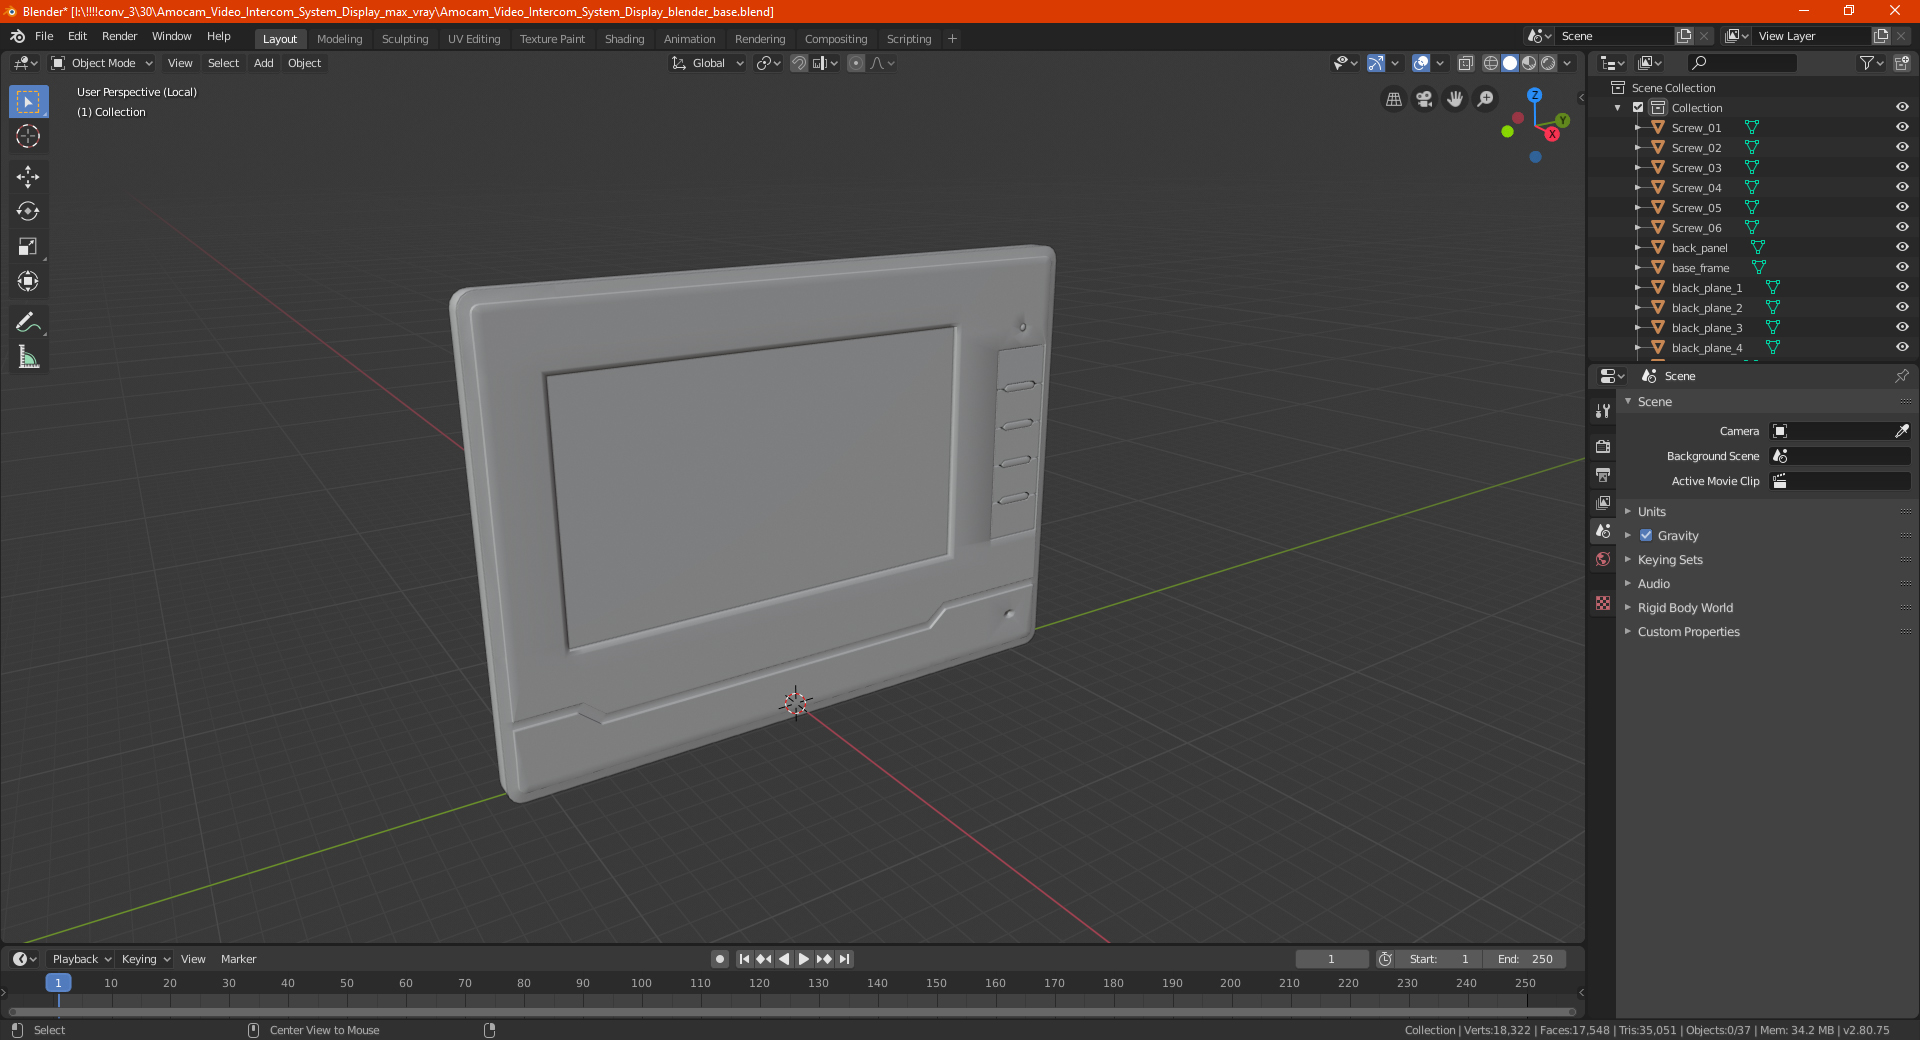Viewport: 1920px width, 1040px height.
Task: Click the viewport zoom magnifier icon
Action: (x=1486, y=99)
